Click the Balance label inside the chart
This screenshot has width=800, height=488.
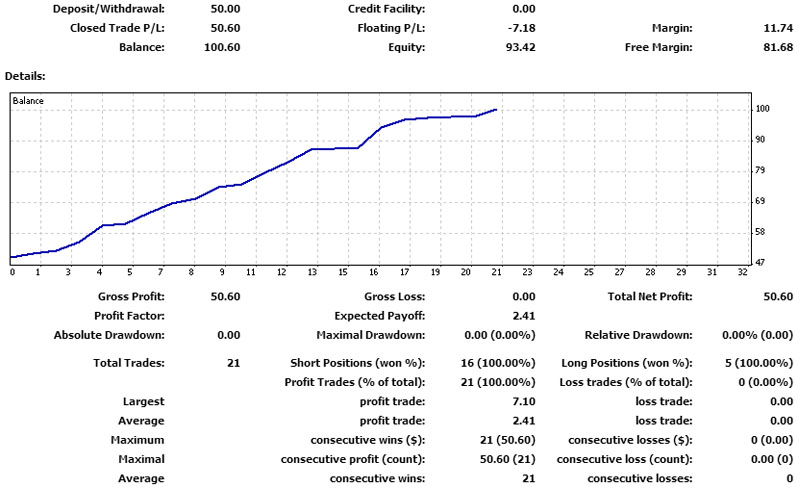pos(28,101)
